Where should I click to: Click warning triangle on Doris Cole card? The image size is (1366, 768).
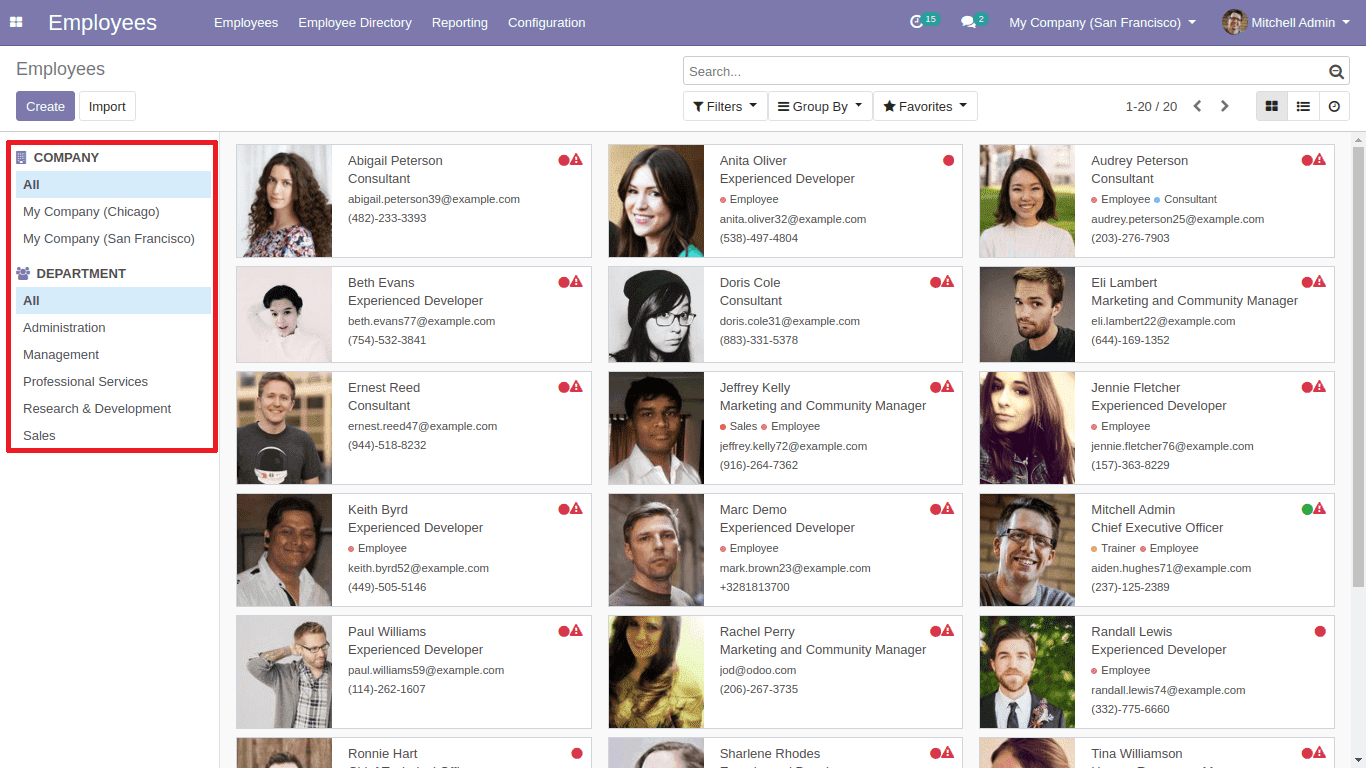click(948, 282)
